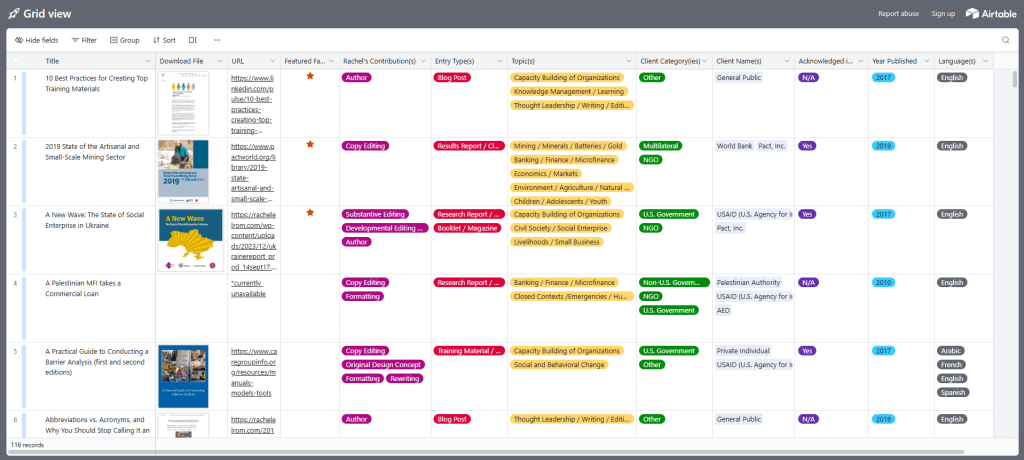Open the Sort menu

pos(164,40)
